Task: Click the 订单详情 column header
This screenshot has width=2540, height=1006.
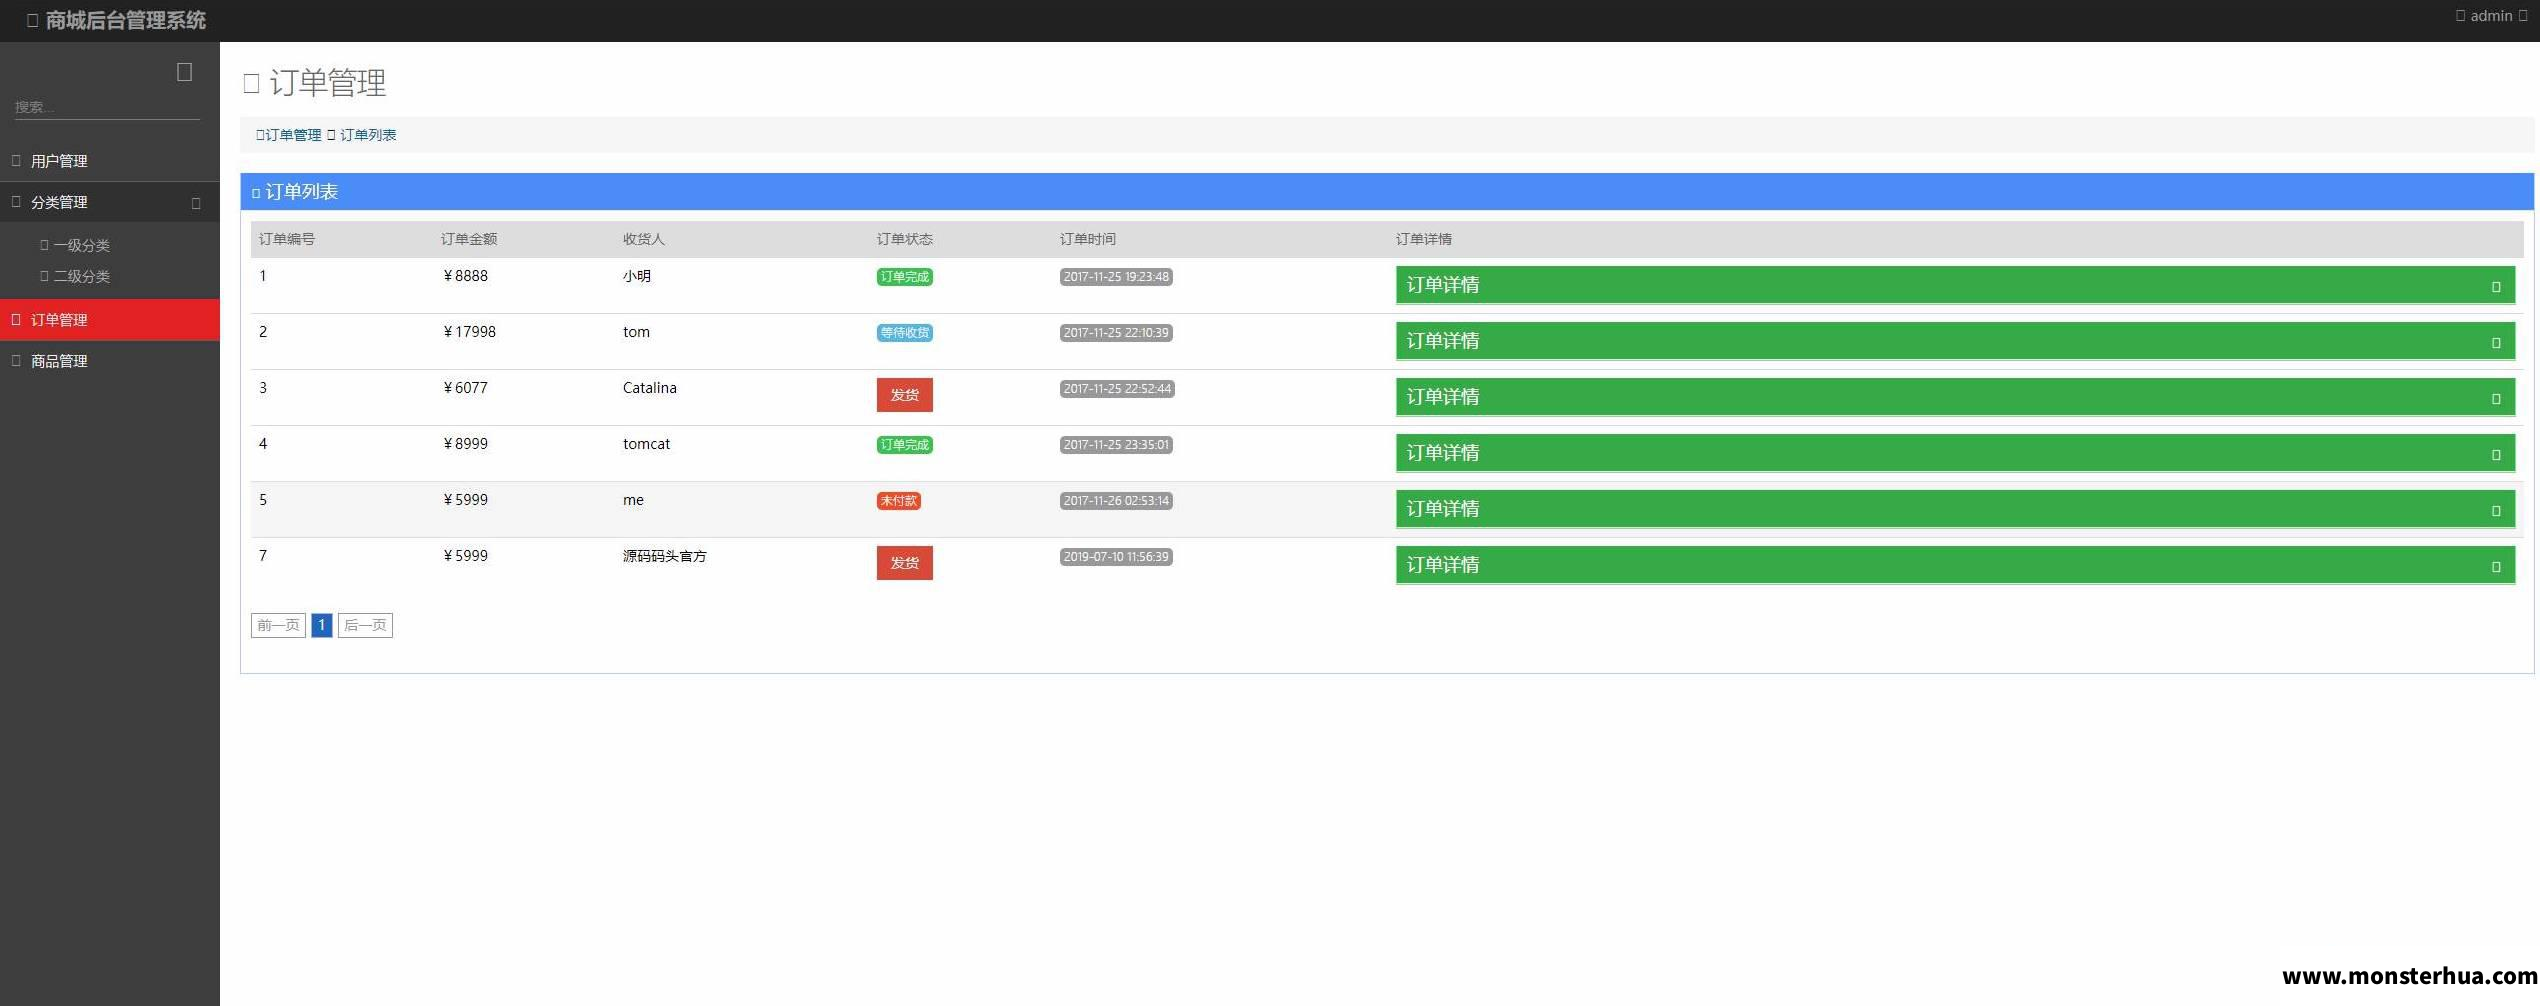Action: [x=1424, y=239]
